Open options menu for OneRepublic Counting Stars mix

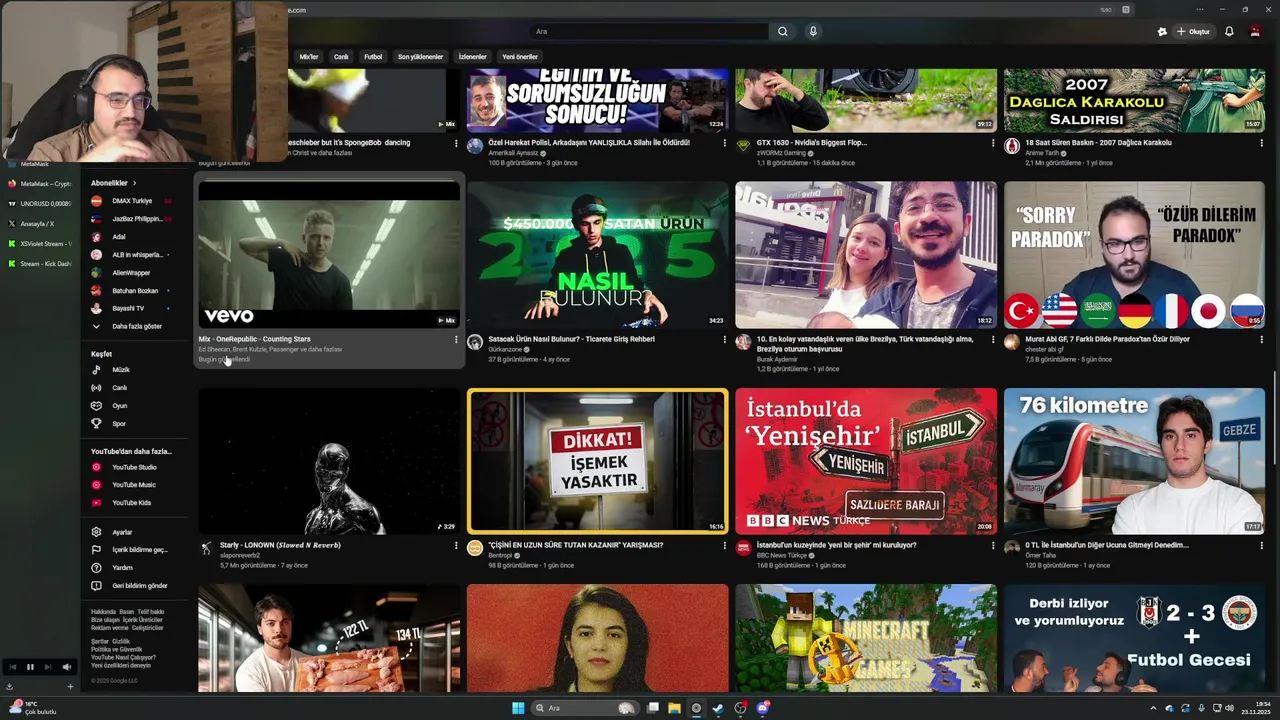click(x=456, y=340)
